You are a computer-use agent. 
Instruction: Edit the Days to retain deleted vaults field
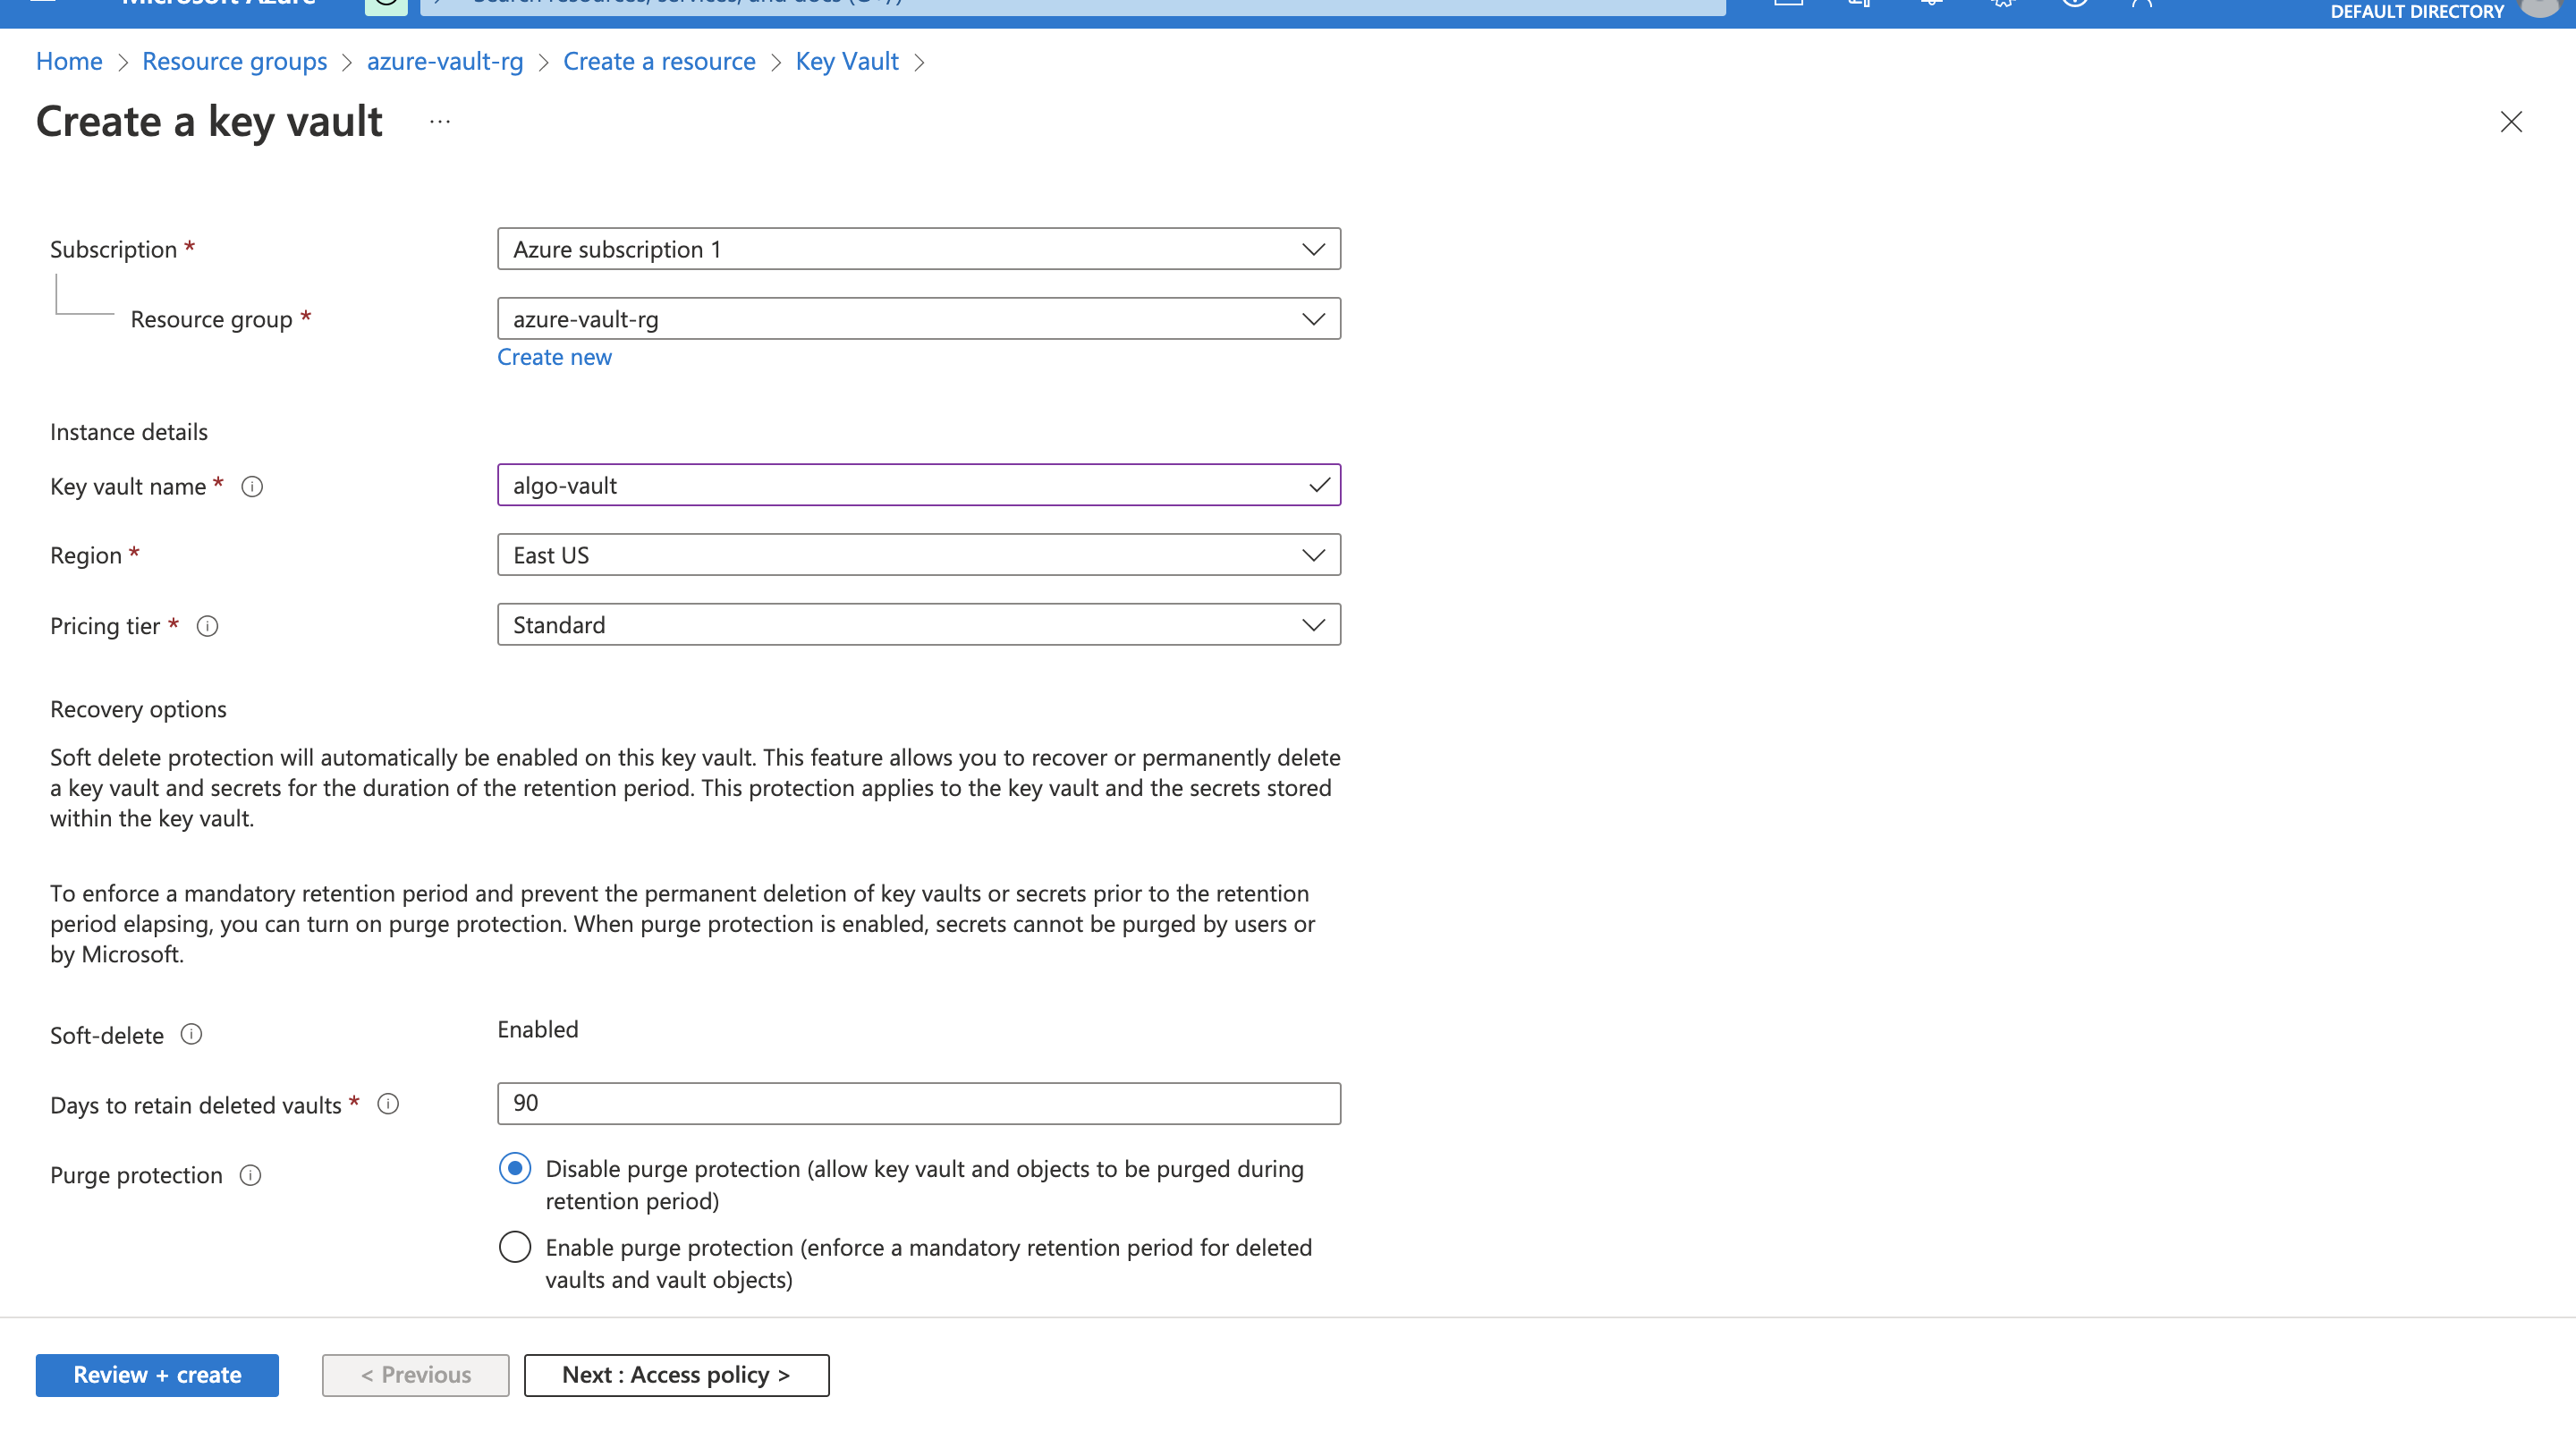point(918,1103)
